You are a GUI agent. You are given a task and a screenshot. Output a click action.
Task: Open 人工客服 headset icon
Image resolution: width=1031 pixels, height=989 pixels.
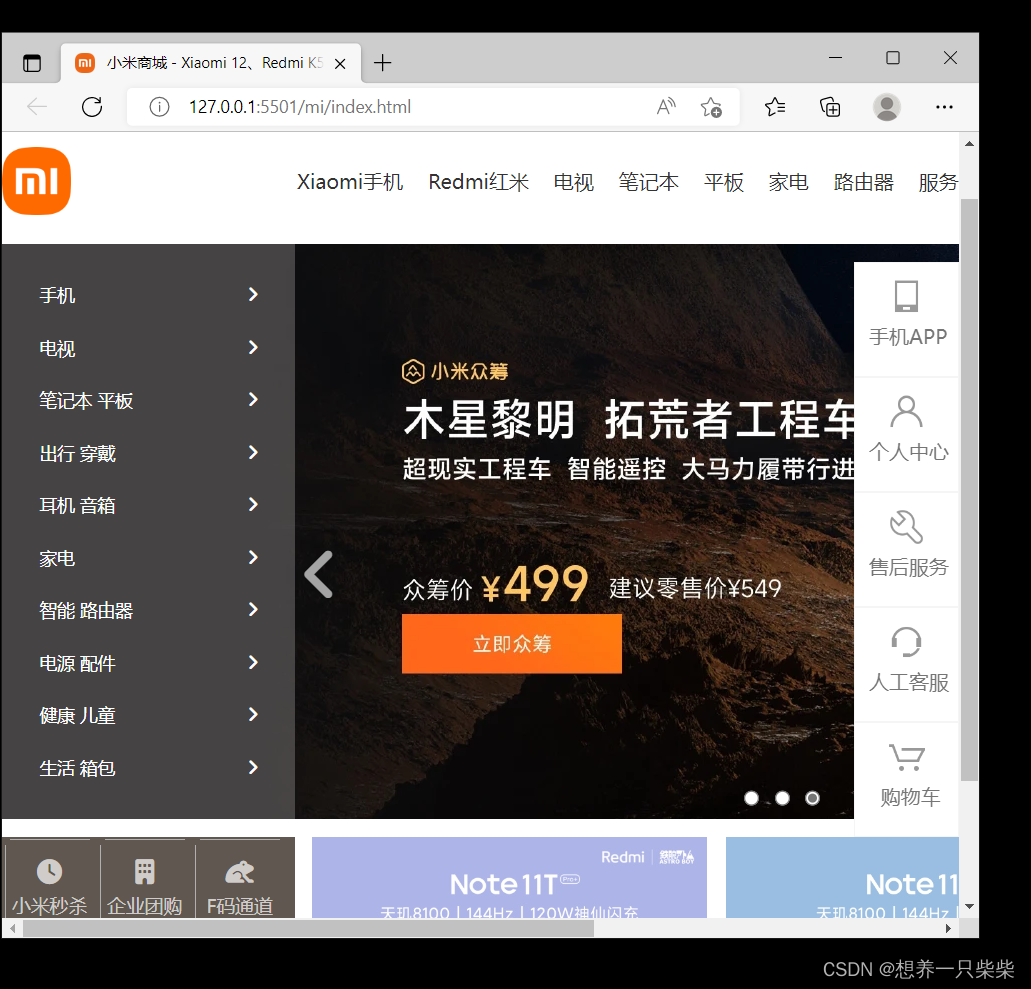coord(907,642)
